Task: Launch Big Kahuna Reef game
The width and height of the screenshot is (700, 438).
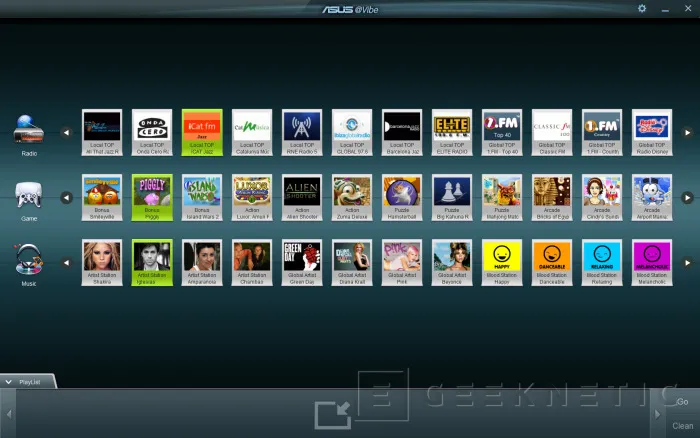Action: [452, 198]
